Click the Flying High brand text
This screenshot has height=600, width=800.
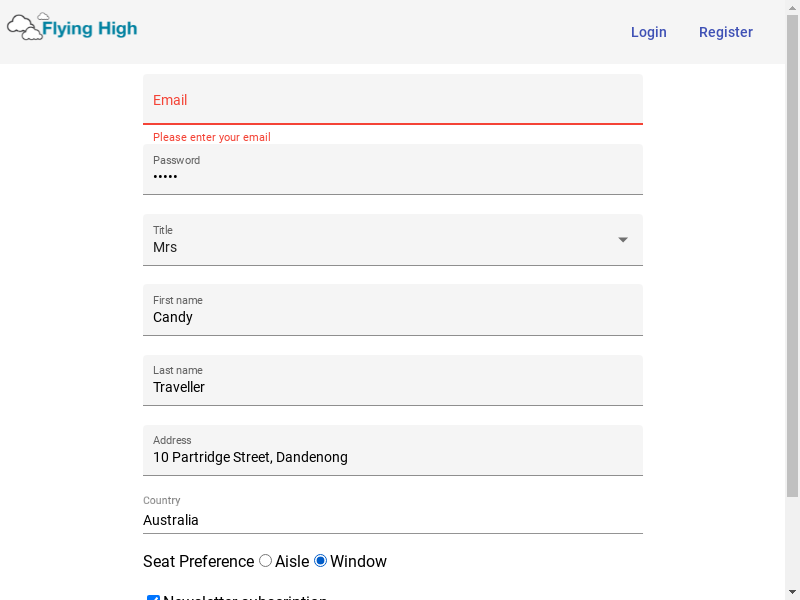click(90, 29)
